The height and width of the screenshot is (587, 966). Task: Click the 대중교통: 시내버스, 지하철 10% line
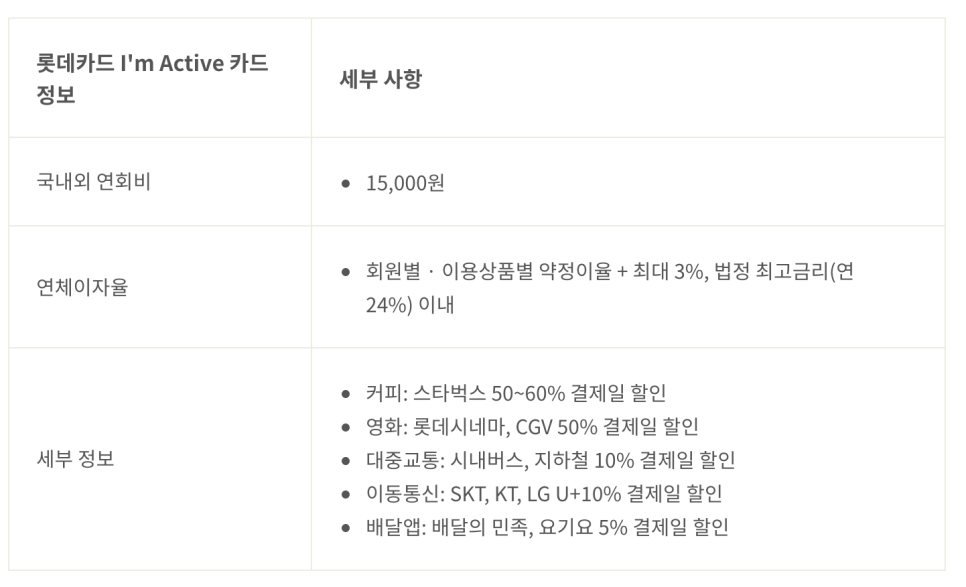point(550,460)
